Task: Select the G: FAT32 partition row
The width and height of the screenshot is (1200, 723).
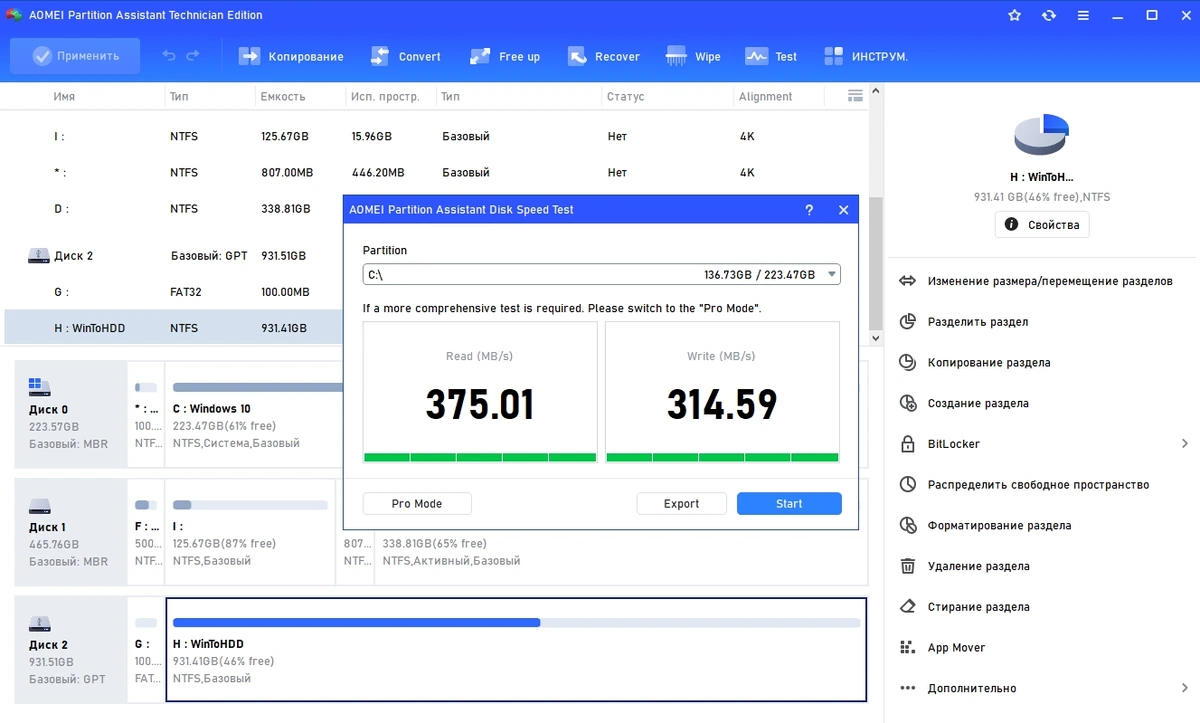Action: pyautogui.click(x=174, y=292)
